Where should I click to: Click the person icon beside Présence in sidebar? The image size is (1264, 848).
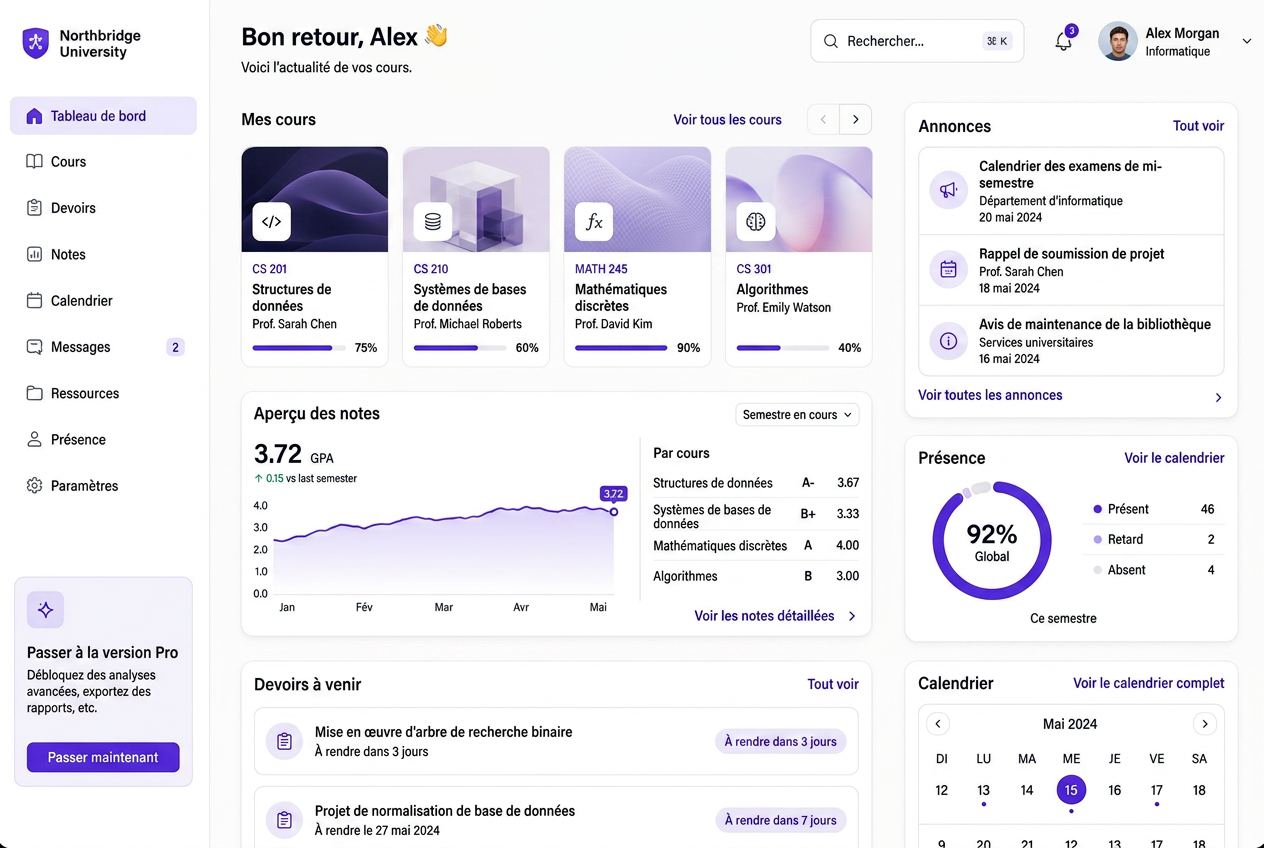pos(35,439)
